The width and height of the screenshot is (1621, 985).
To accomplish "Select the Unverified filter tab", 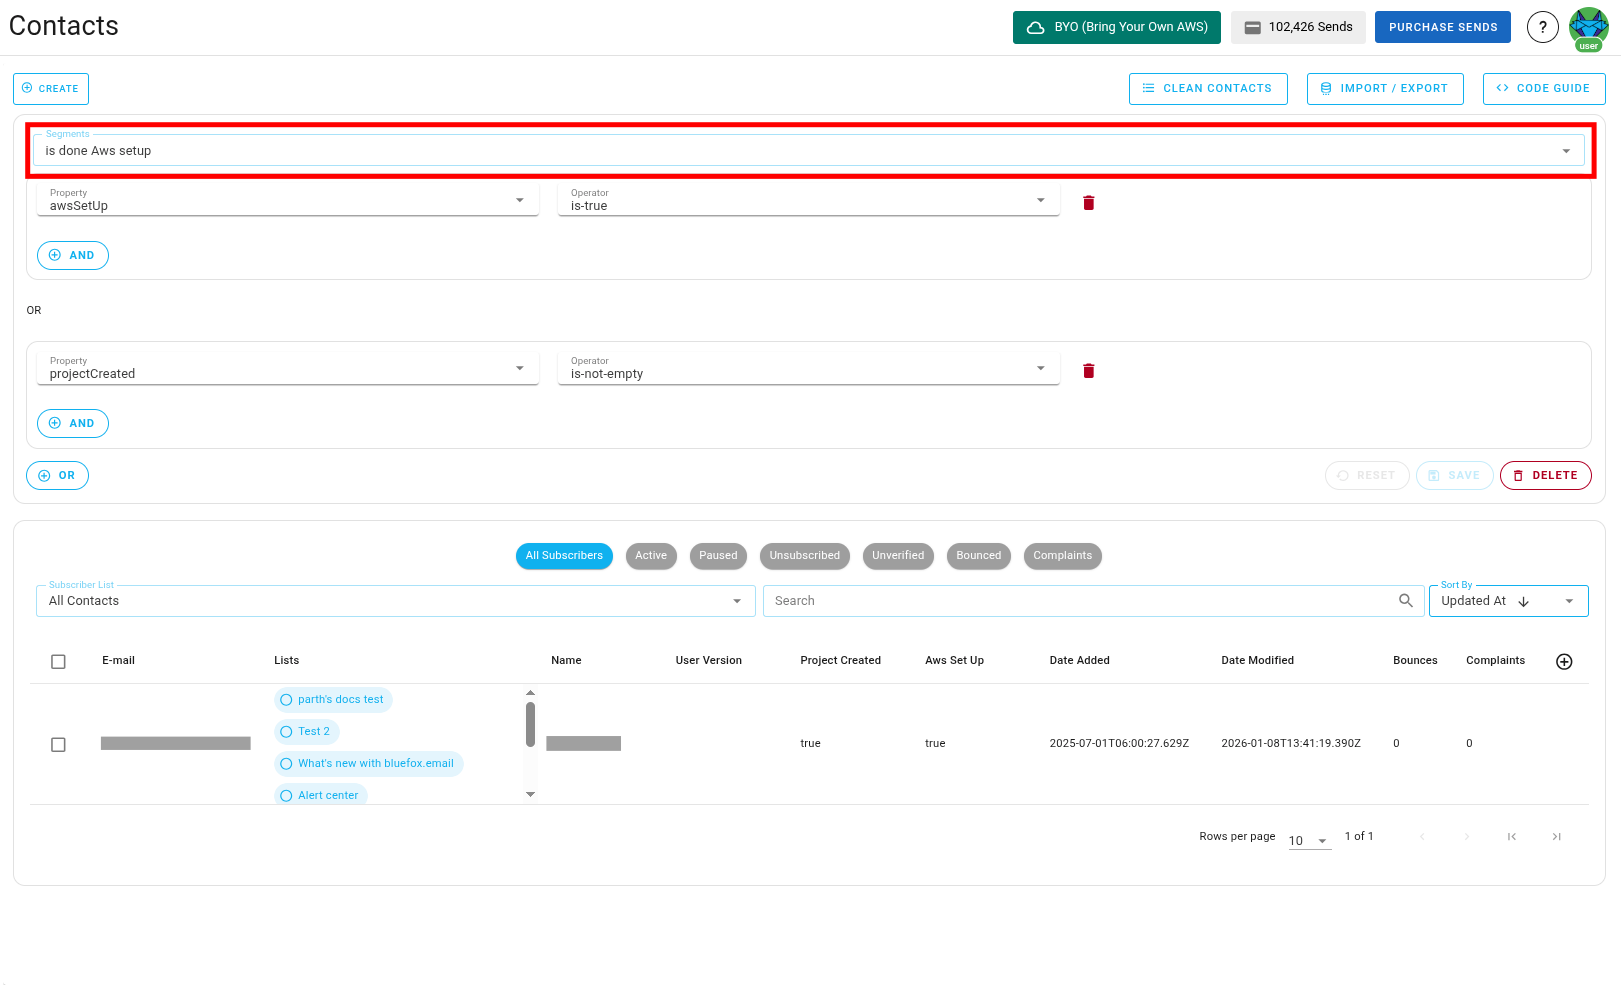I will (x=897, y=556).
